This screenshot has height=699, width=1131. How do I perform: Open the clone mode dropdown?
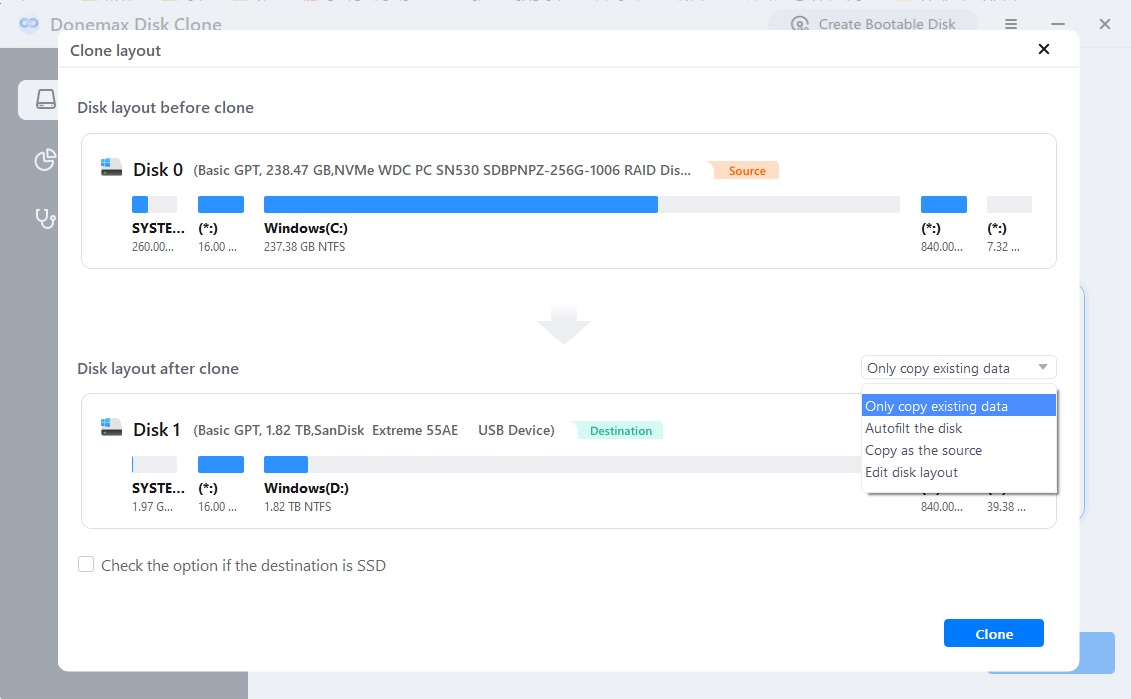(957, 367)
